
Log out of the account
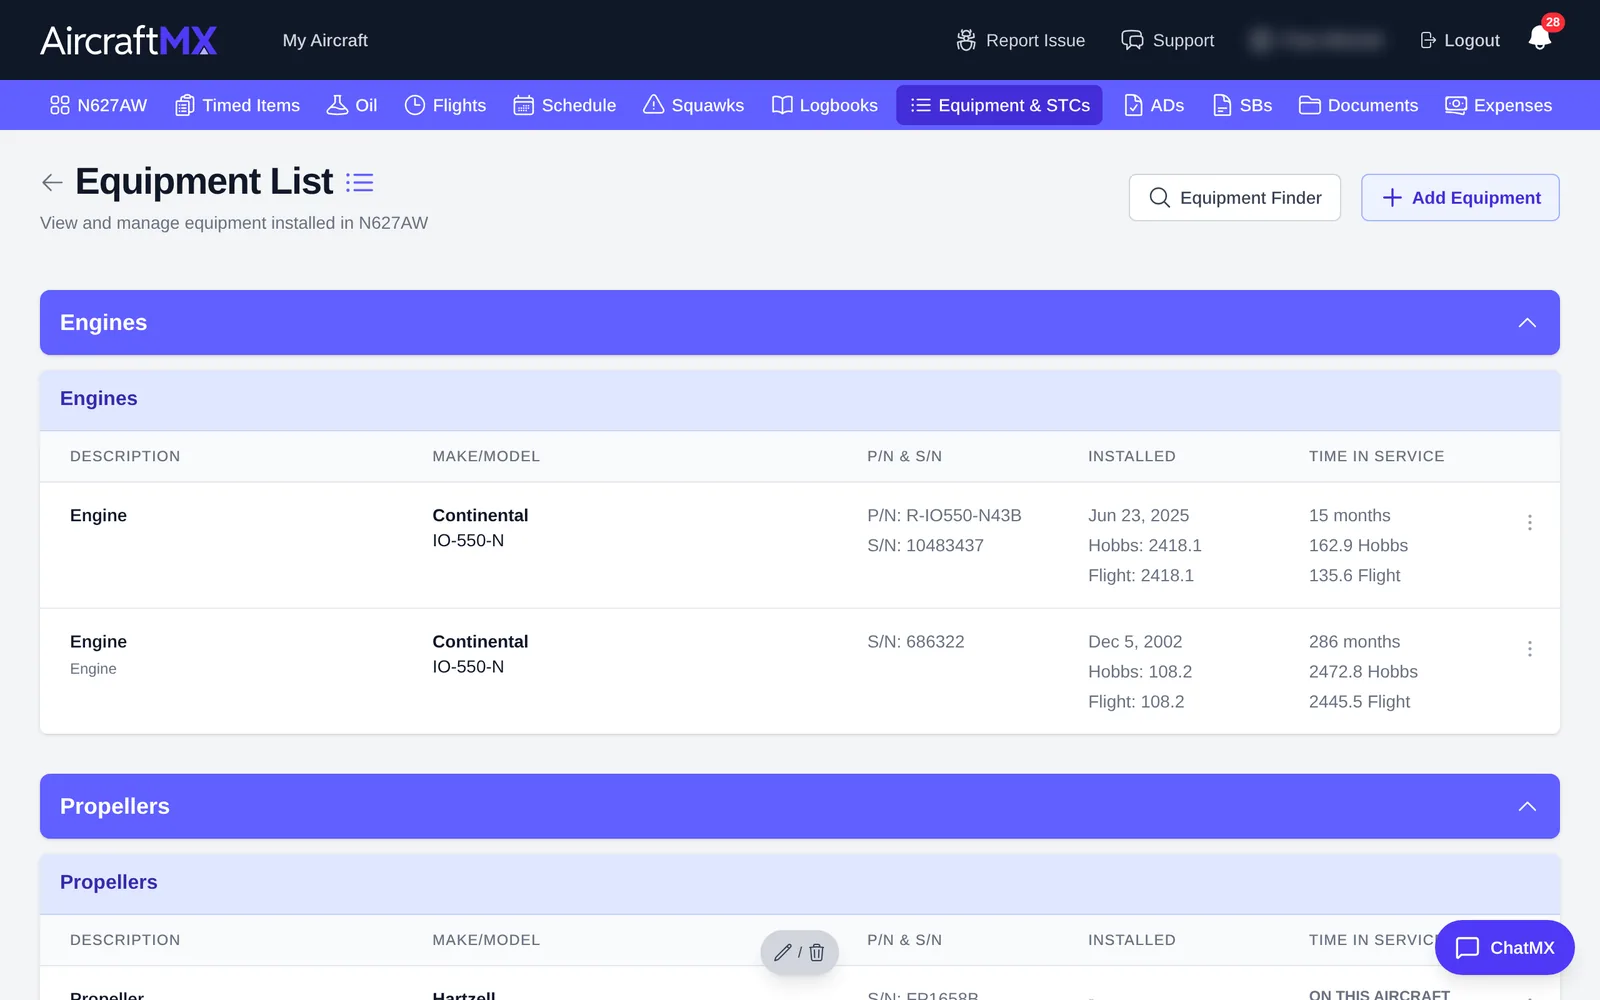[1459, 40]
